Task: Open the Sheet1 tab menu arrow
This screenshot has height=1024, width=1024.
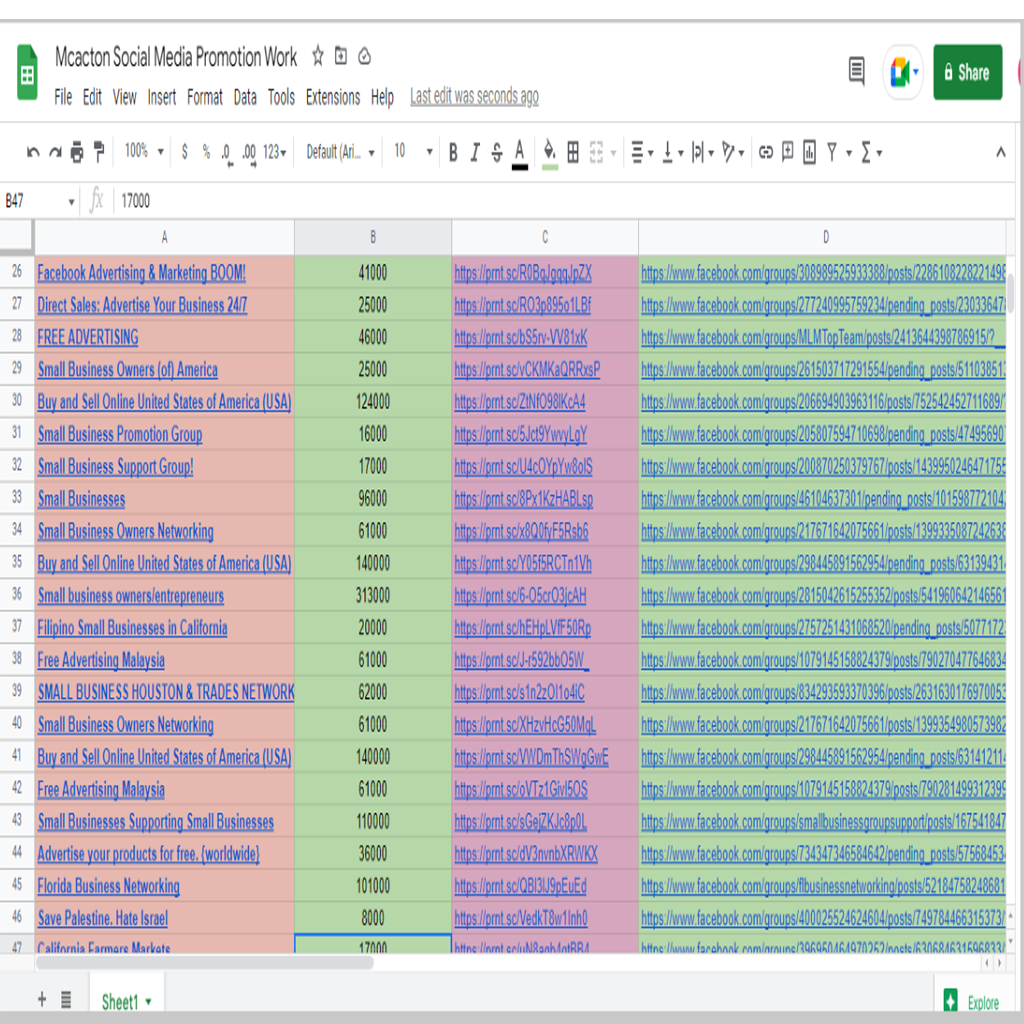Action: tap(149, 1002)
